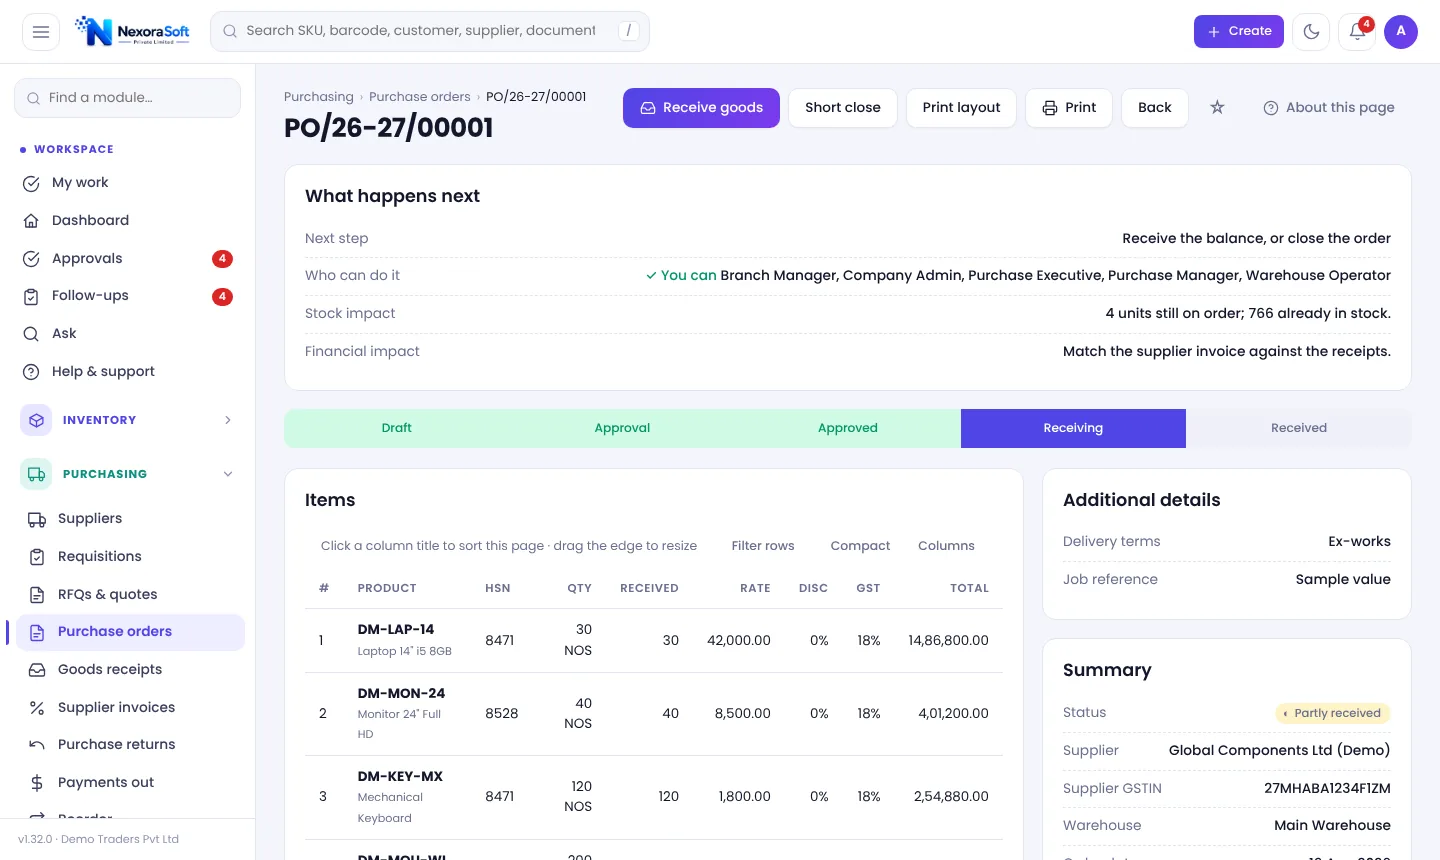1440x860 pixels.
Task: Click the Ask search icon
Action: click(31, 334)
